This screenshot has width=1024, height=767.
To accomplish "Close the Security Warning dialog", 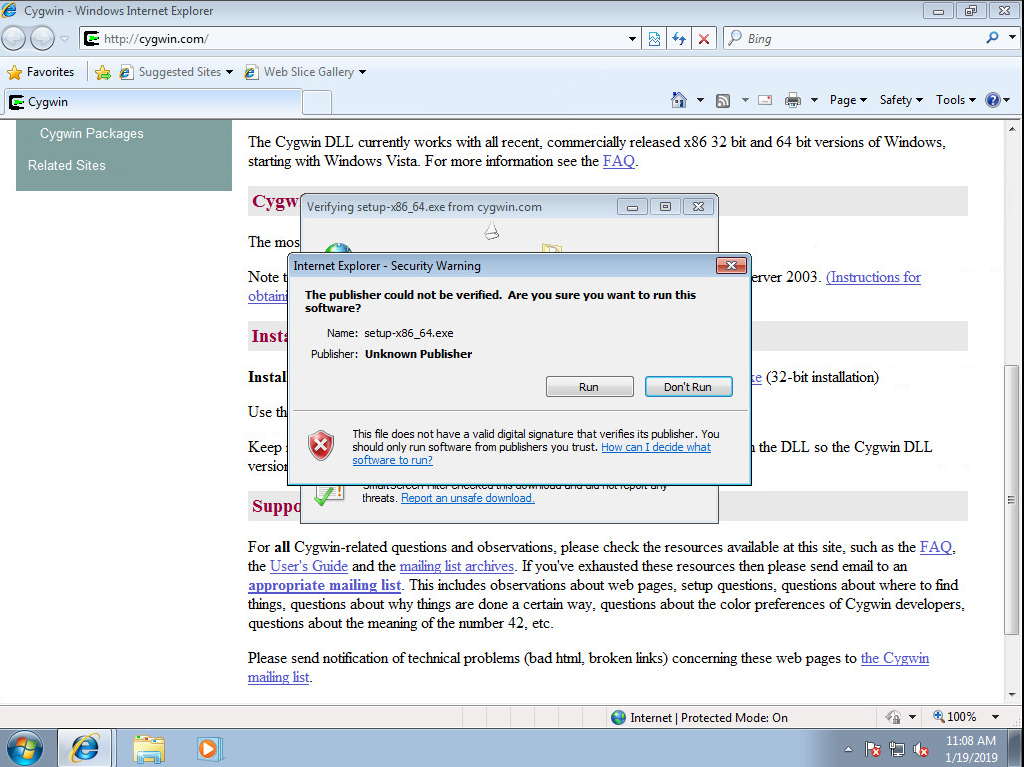I will (731, 265).
